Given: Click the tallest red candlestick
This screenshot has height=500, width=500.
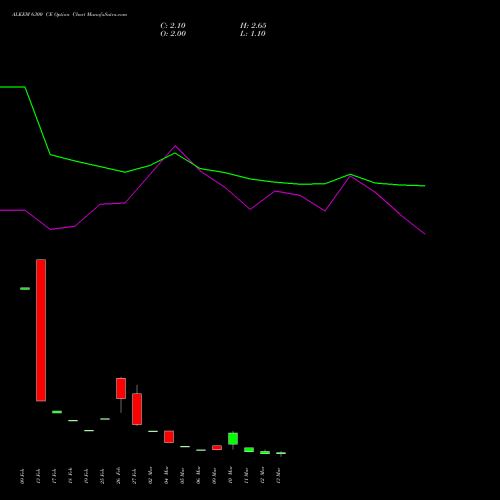Looking at the screenshot, I should tap(41, 330).
